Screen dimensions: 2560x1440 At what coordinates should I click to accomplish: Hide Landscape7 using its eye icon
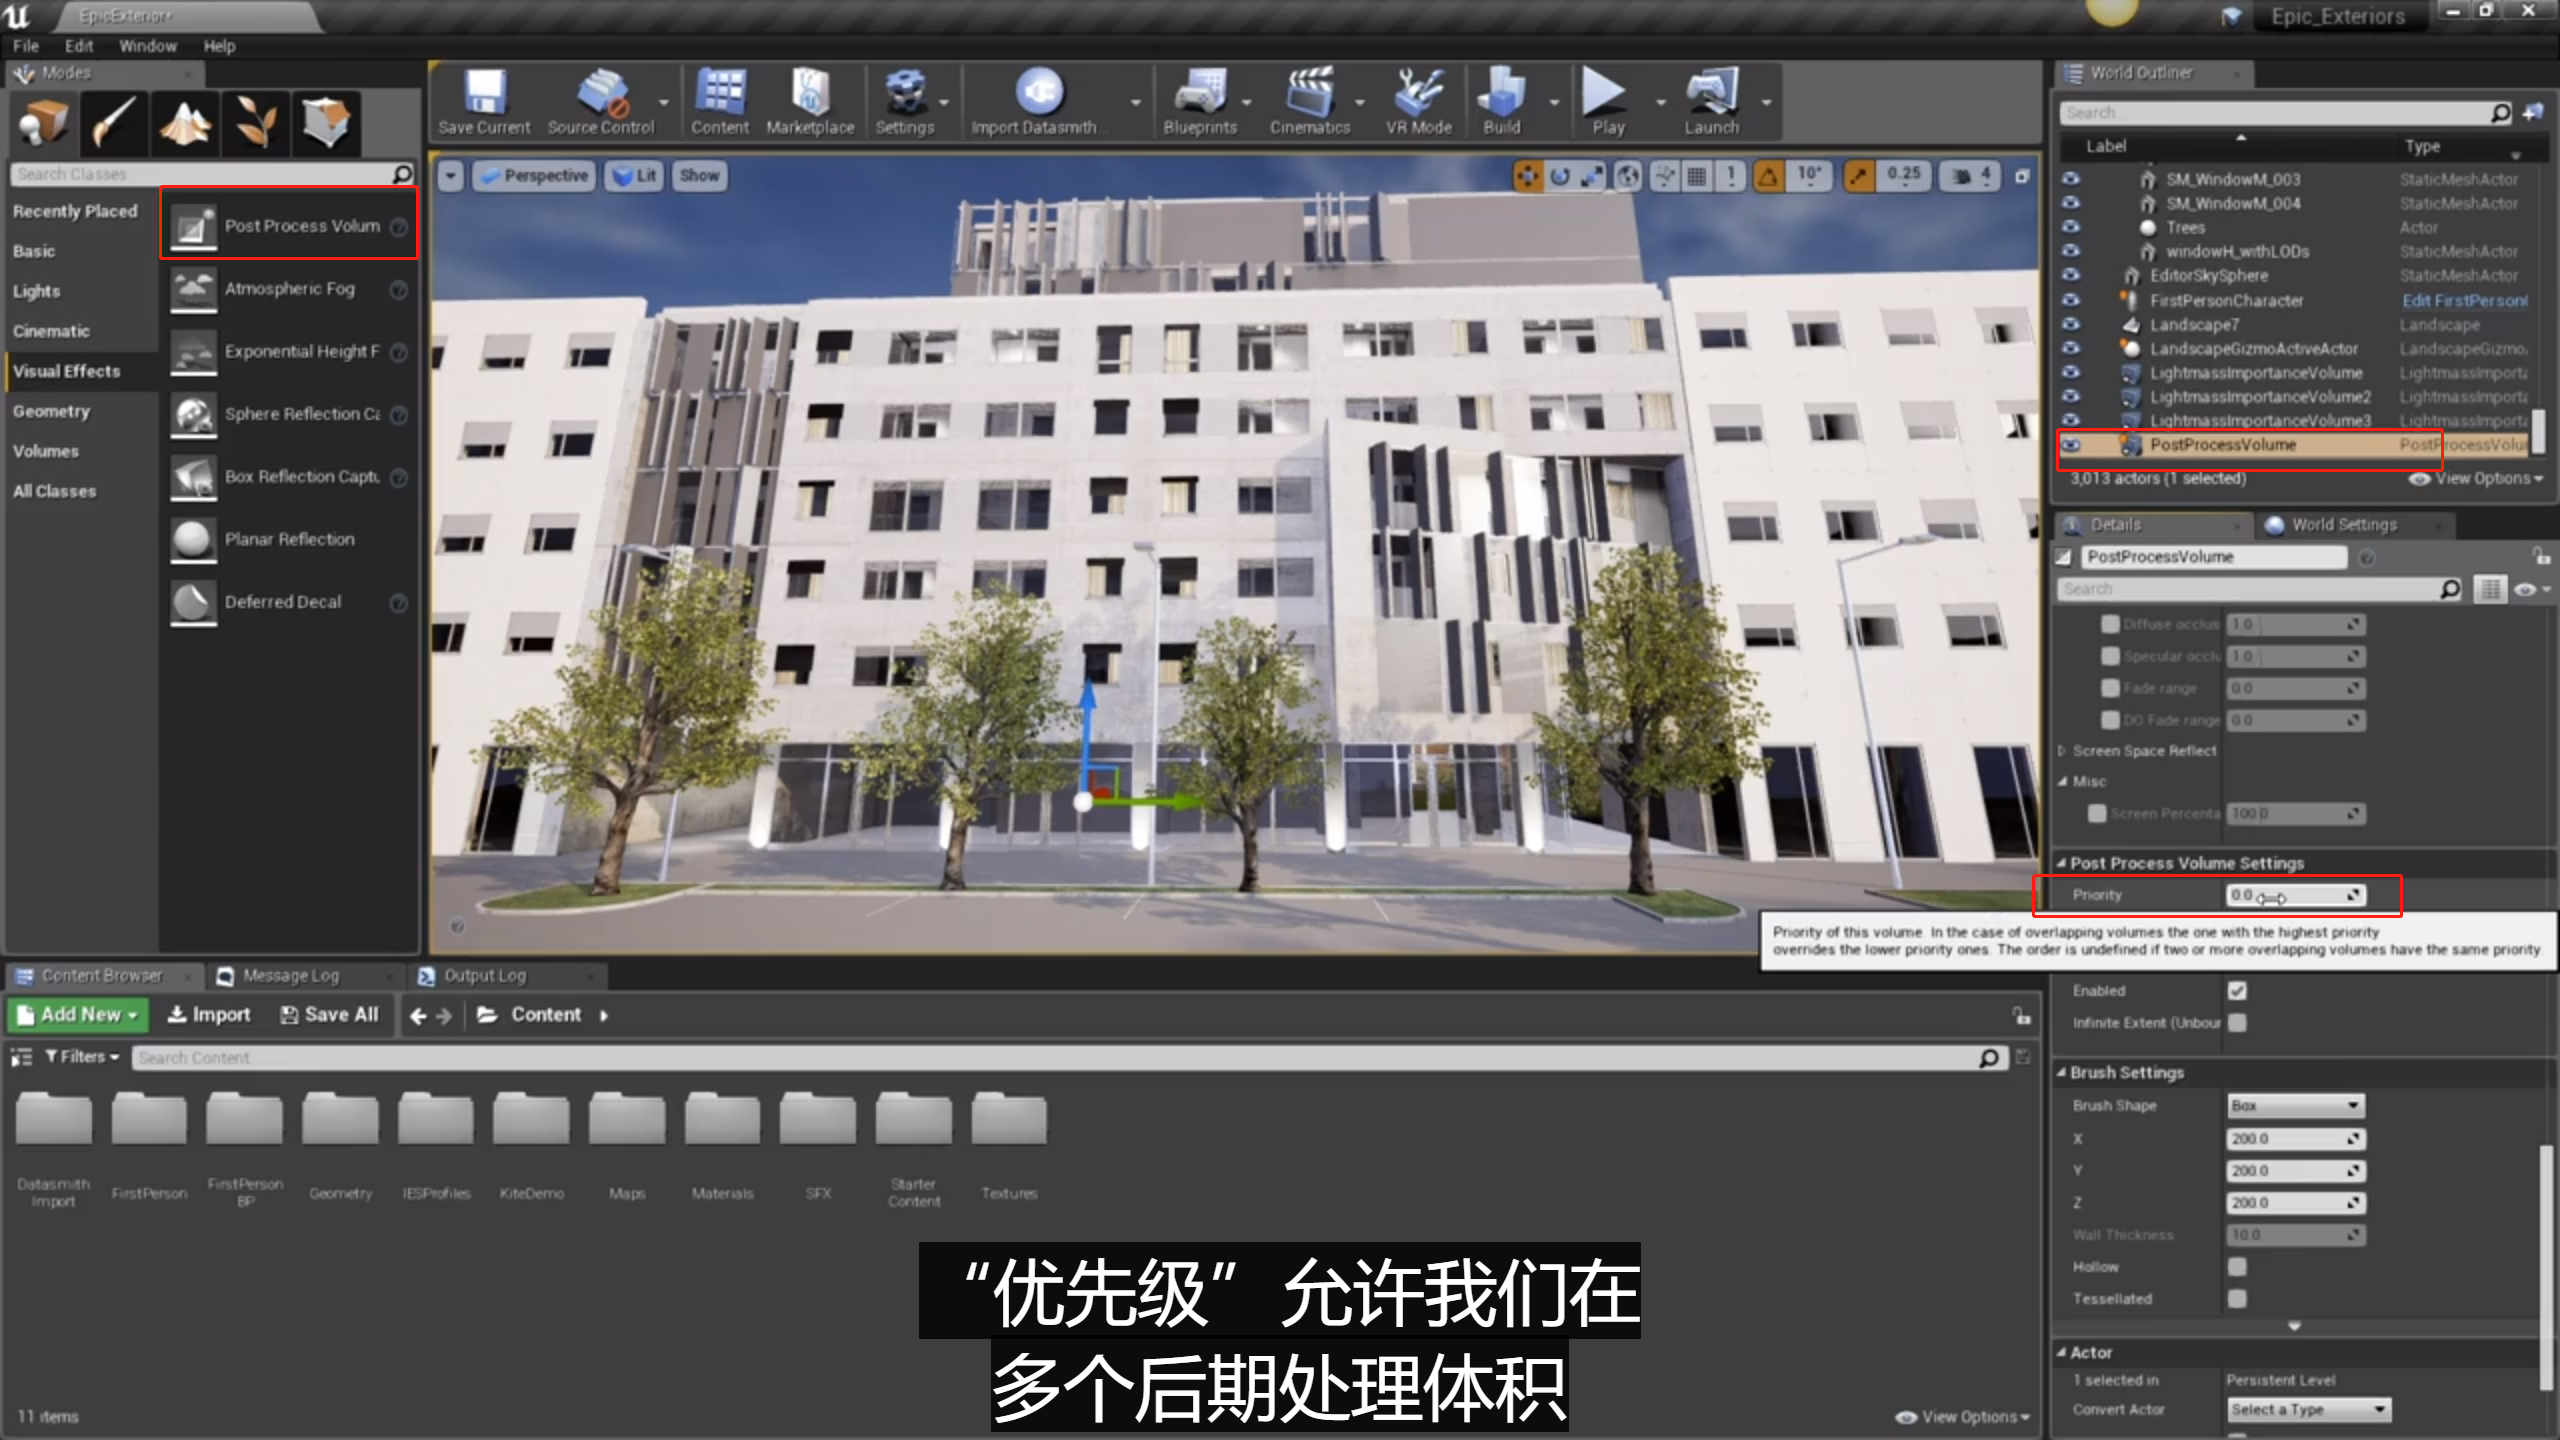click(2070, 324)
